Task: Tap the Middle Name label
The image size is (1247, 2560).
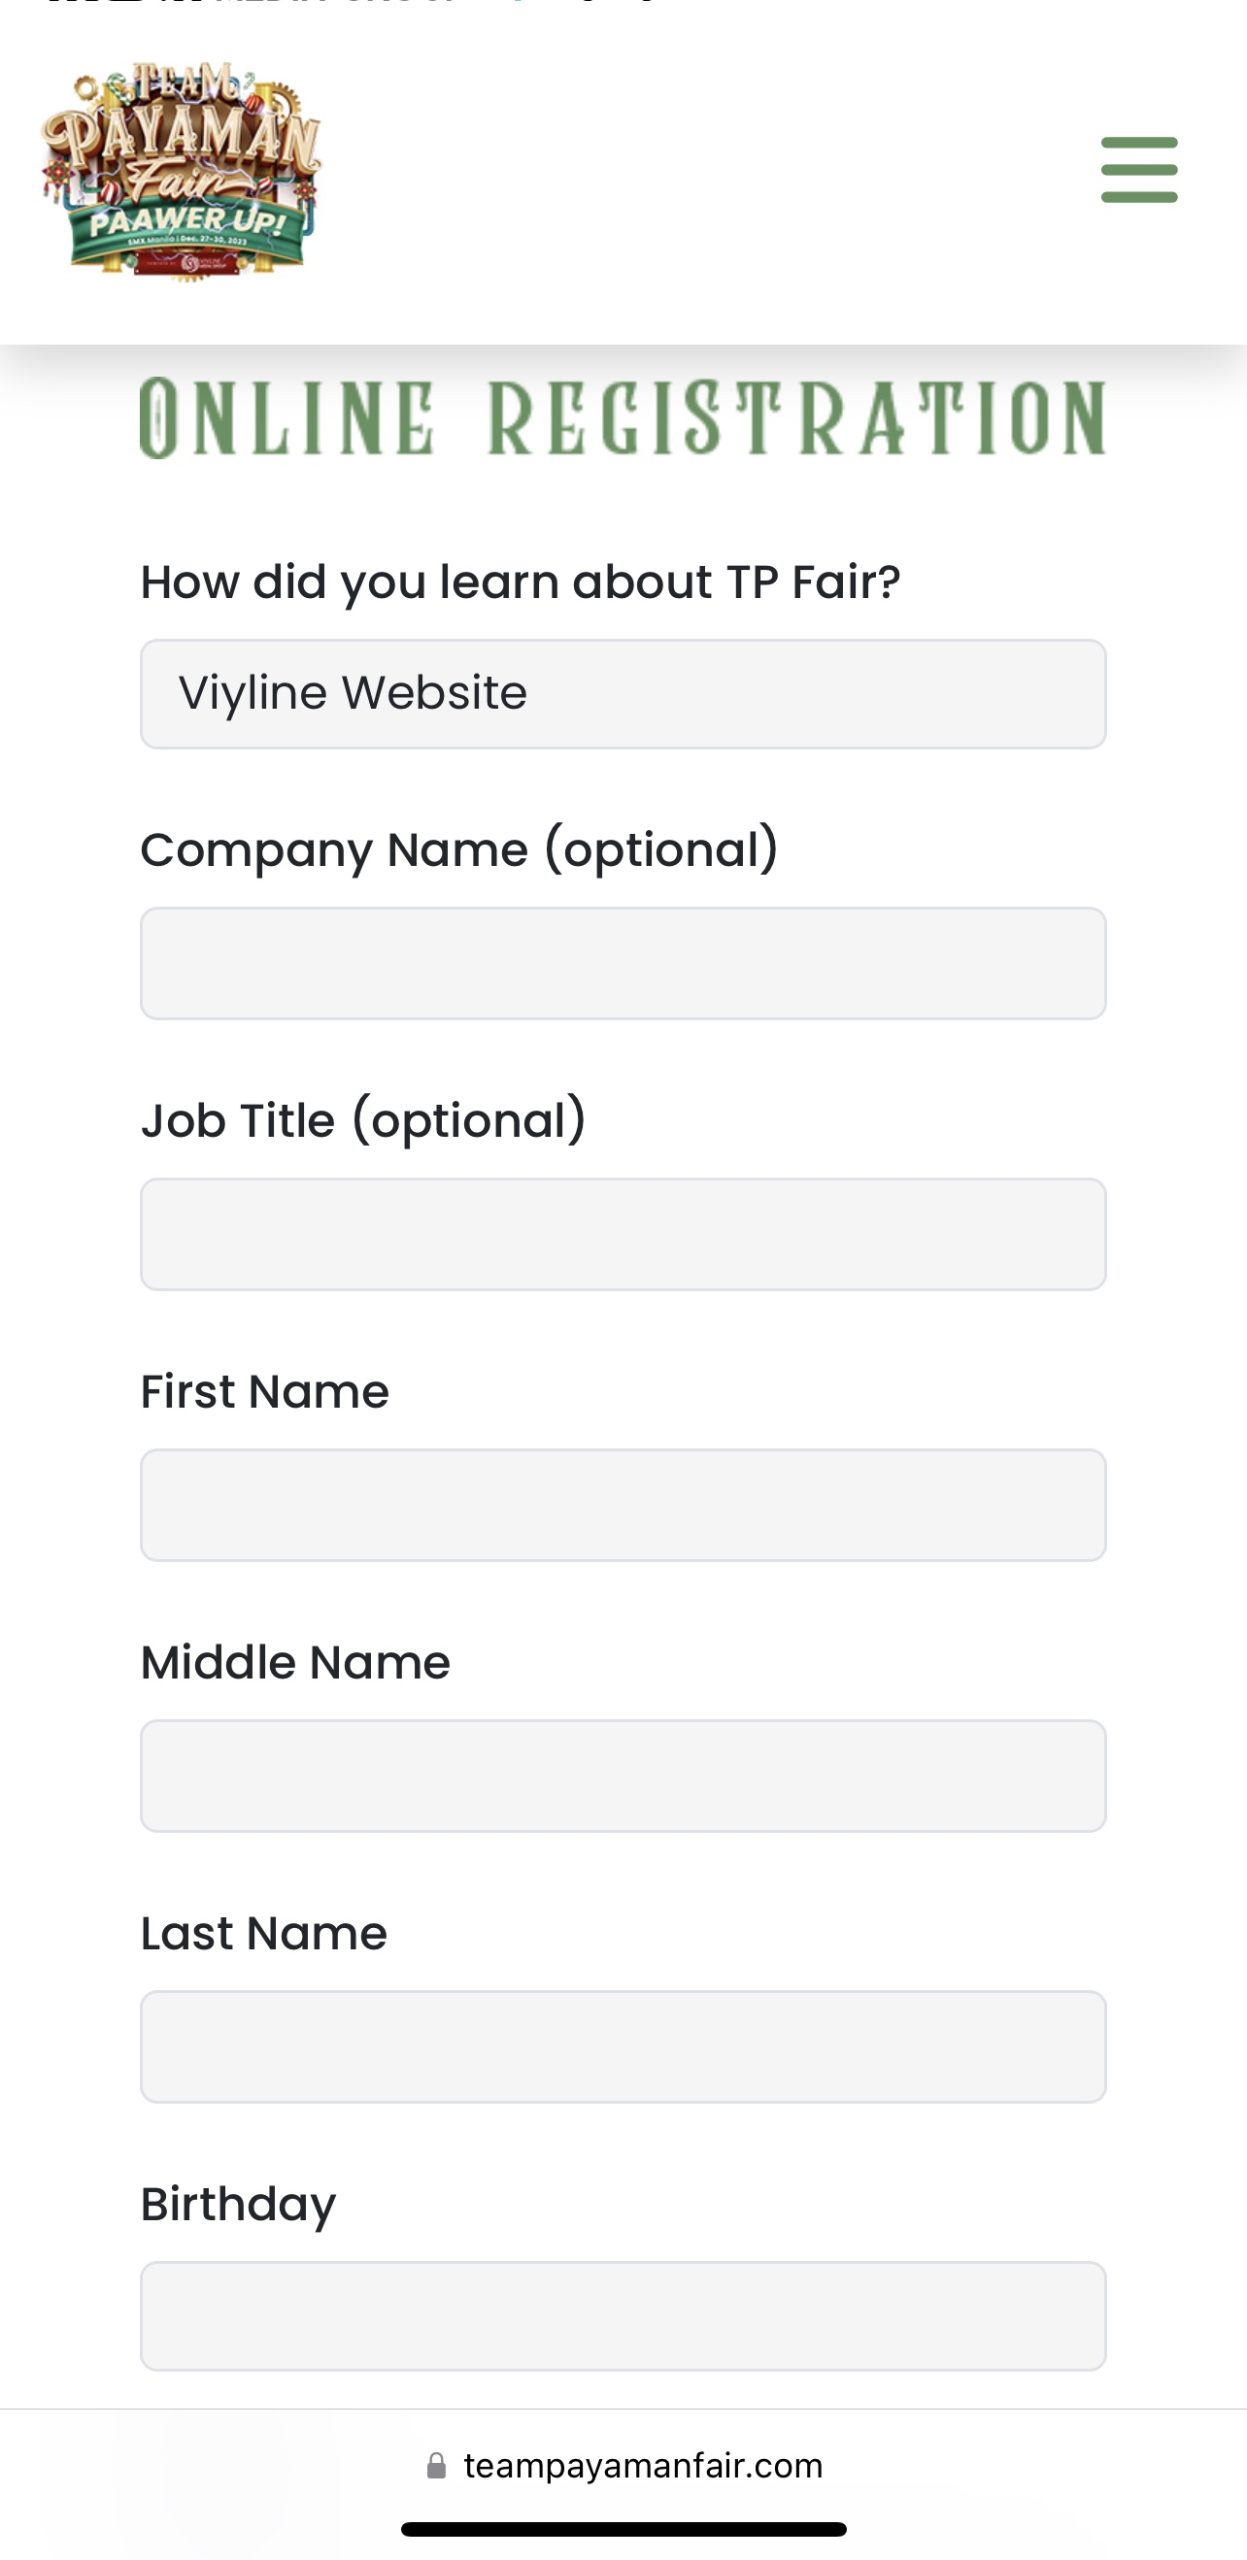Action: click(x=295, y=1663)
